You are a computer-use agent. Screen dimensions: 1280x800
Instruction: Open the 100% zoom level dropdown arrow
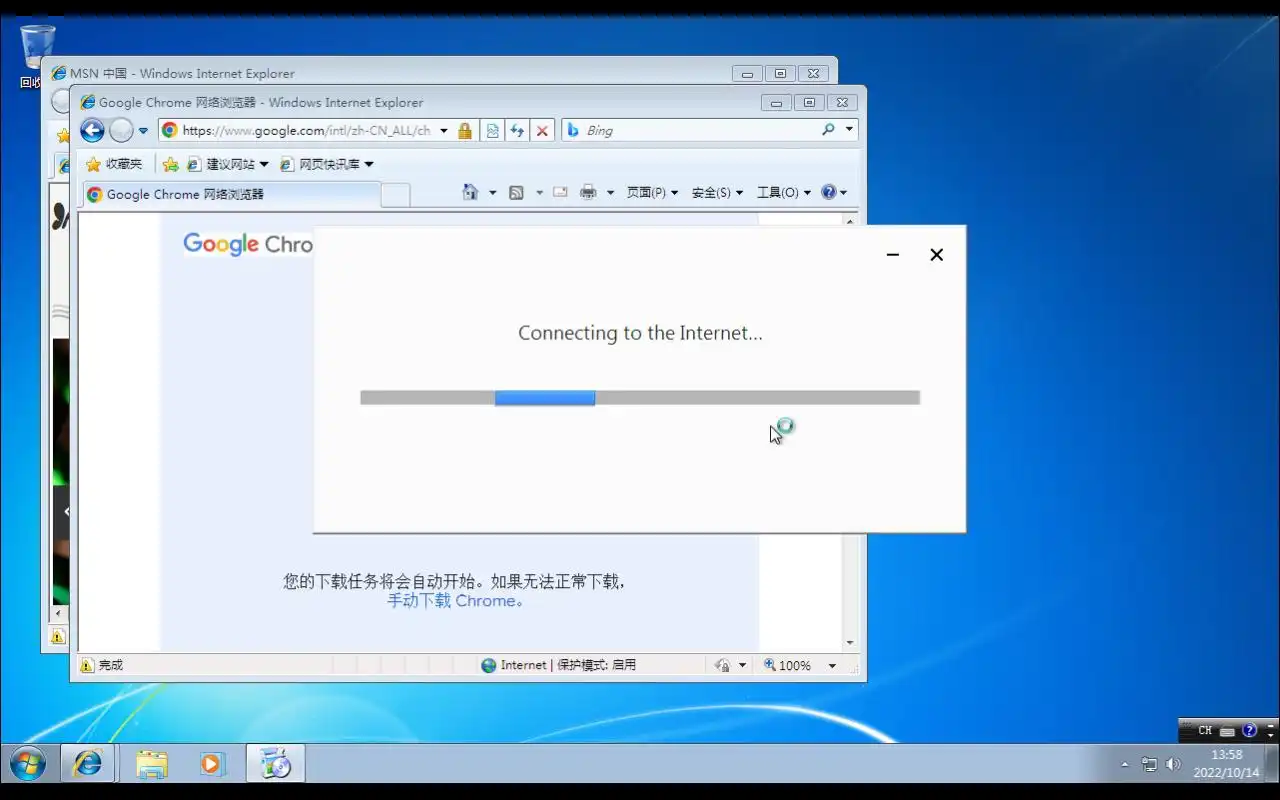point(832,666)
